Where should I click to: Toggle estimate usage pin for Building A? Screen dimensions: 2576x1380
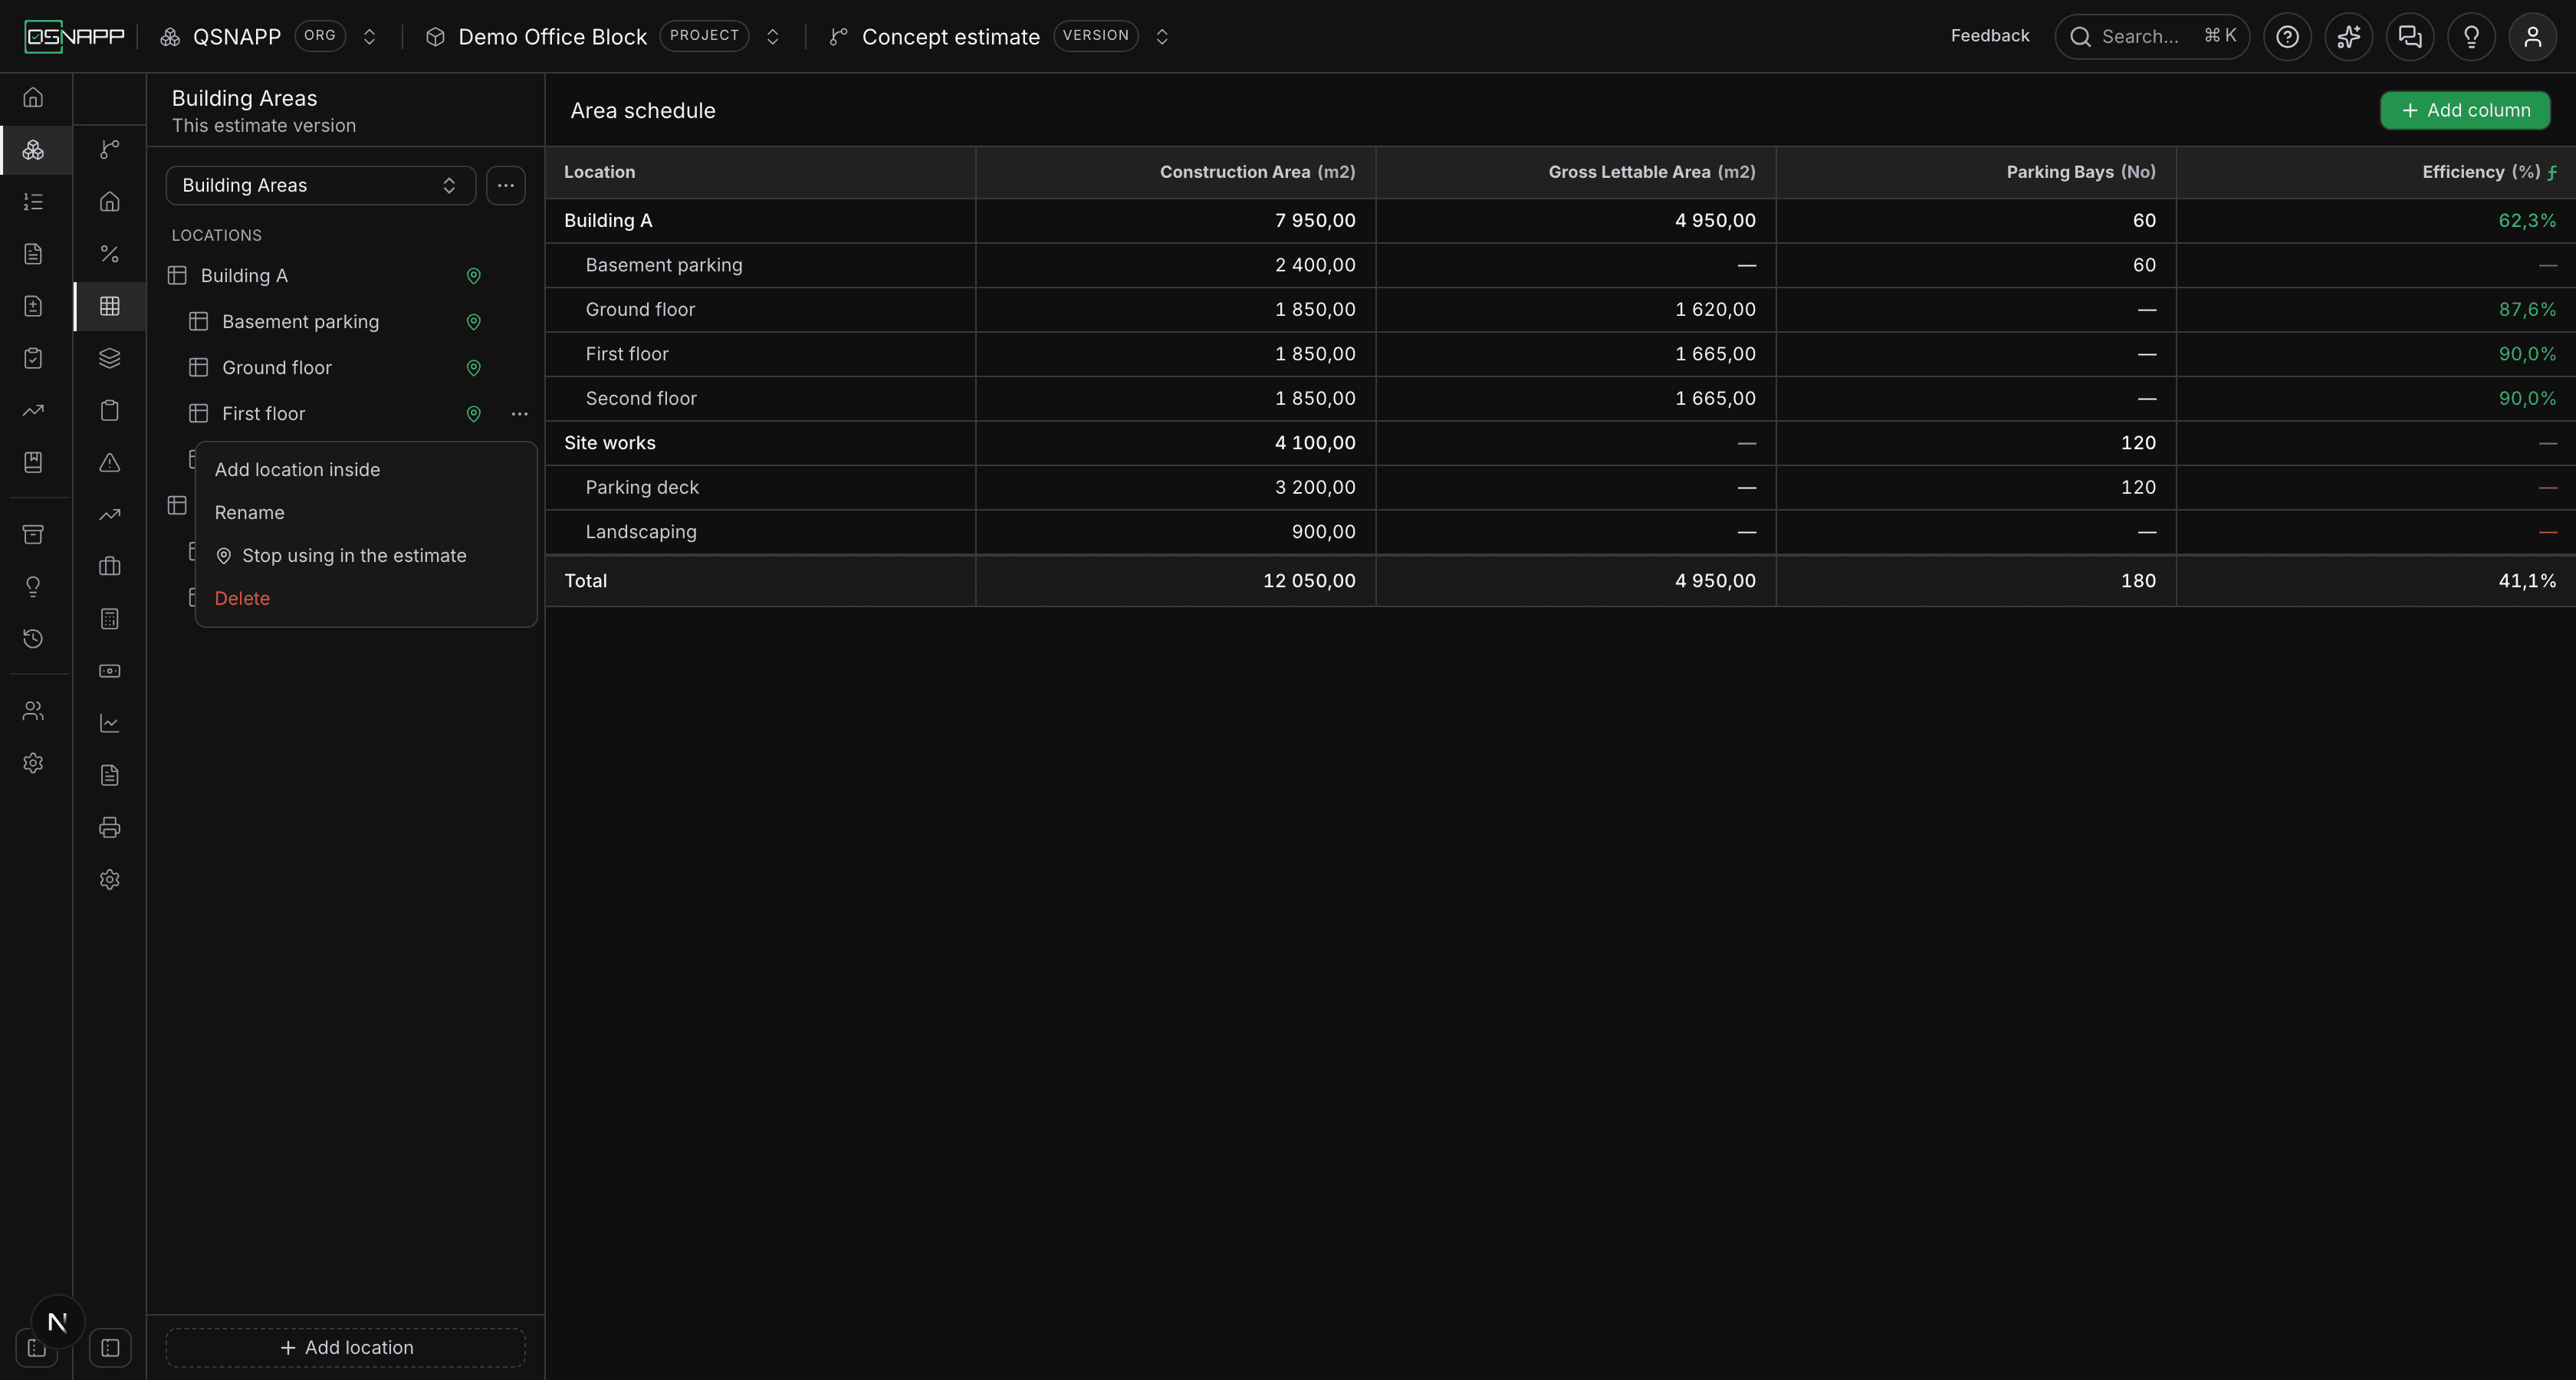point(474,276)
